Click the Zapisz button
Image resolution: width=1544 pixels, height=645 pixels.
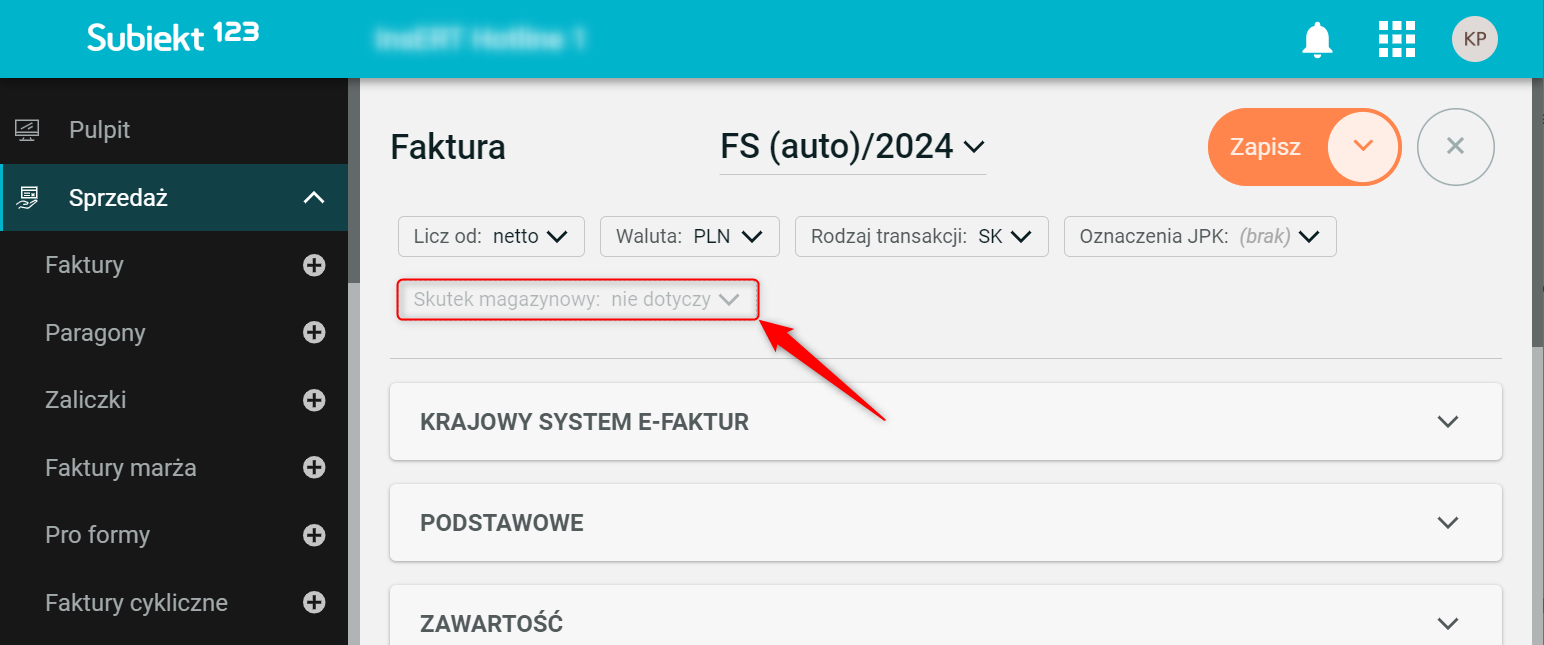click(x=1266, y=147)
